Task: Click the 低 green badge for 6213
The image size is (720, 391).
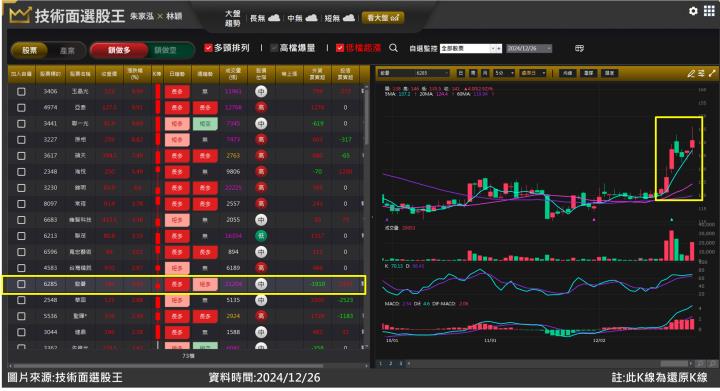Action: [x=261, y=236]
